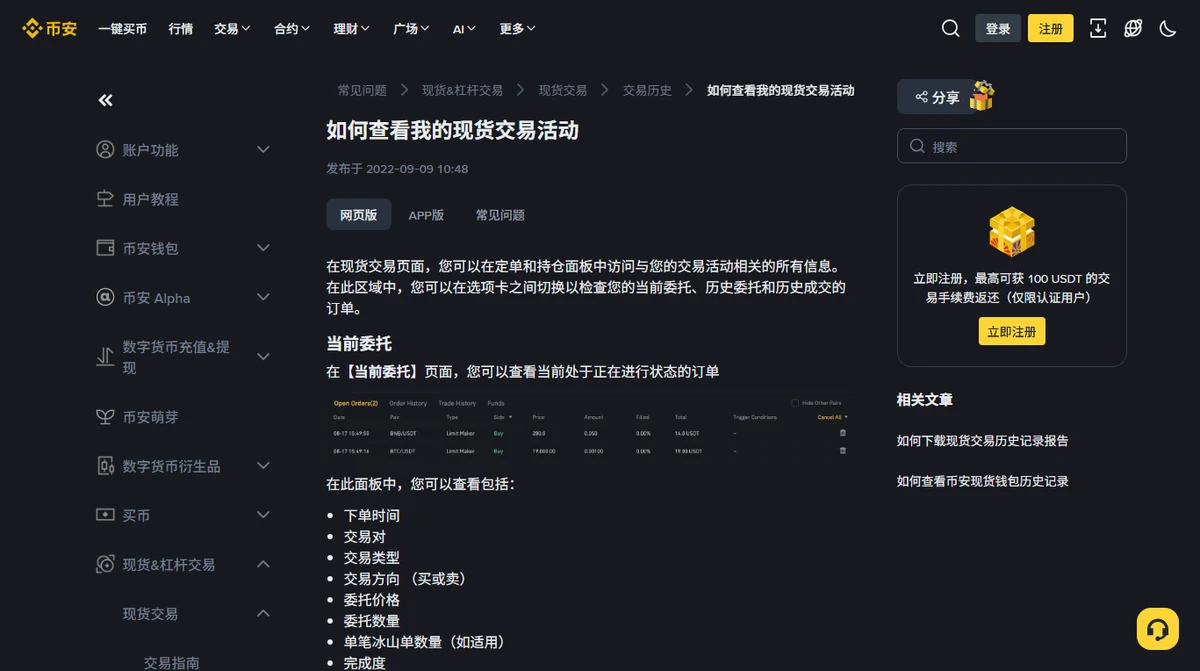This screenshot has height=671, width=1200.
Task: Click the 币安钱包 wallet icon
Action: pyautogui.click(x=105, y=248)
